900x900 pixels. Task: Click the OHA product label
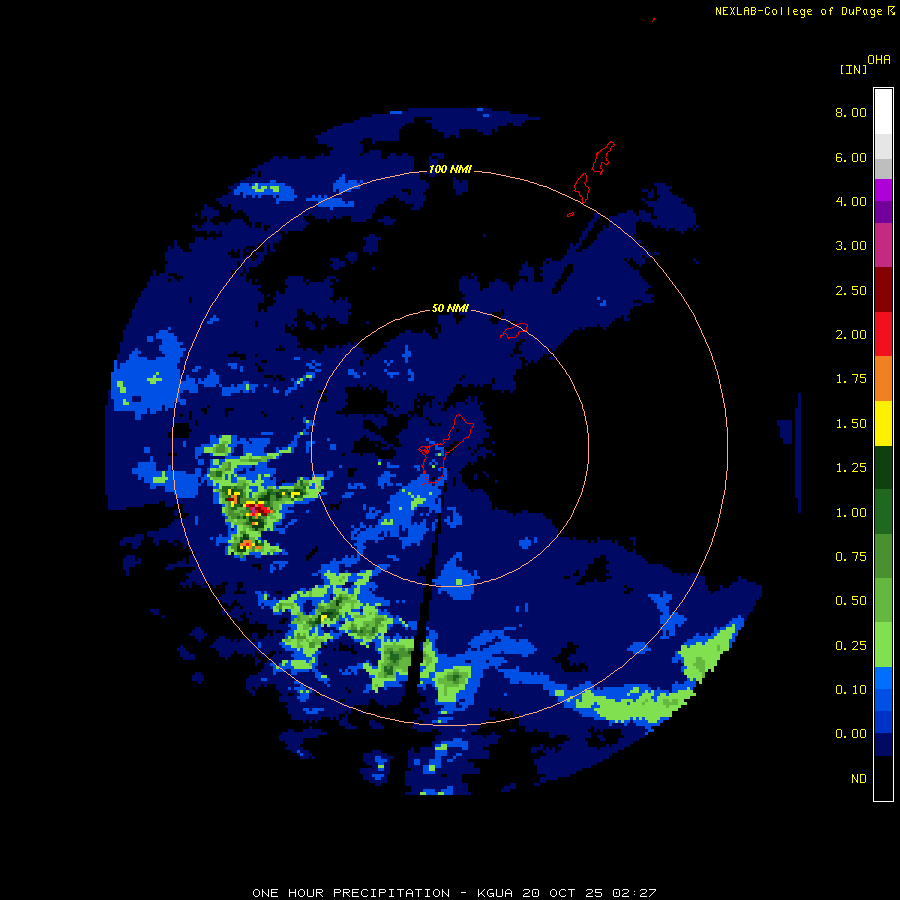click(879, 60)
